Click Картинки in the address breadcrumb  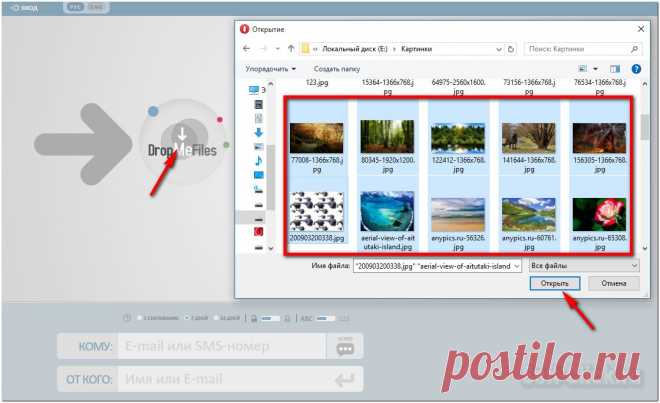(416, 49)
